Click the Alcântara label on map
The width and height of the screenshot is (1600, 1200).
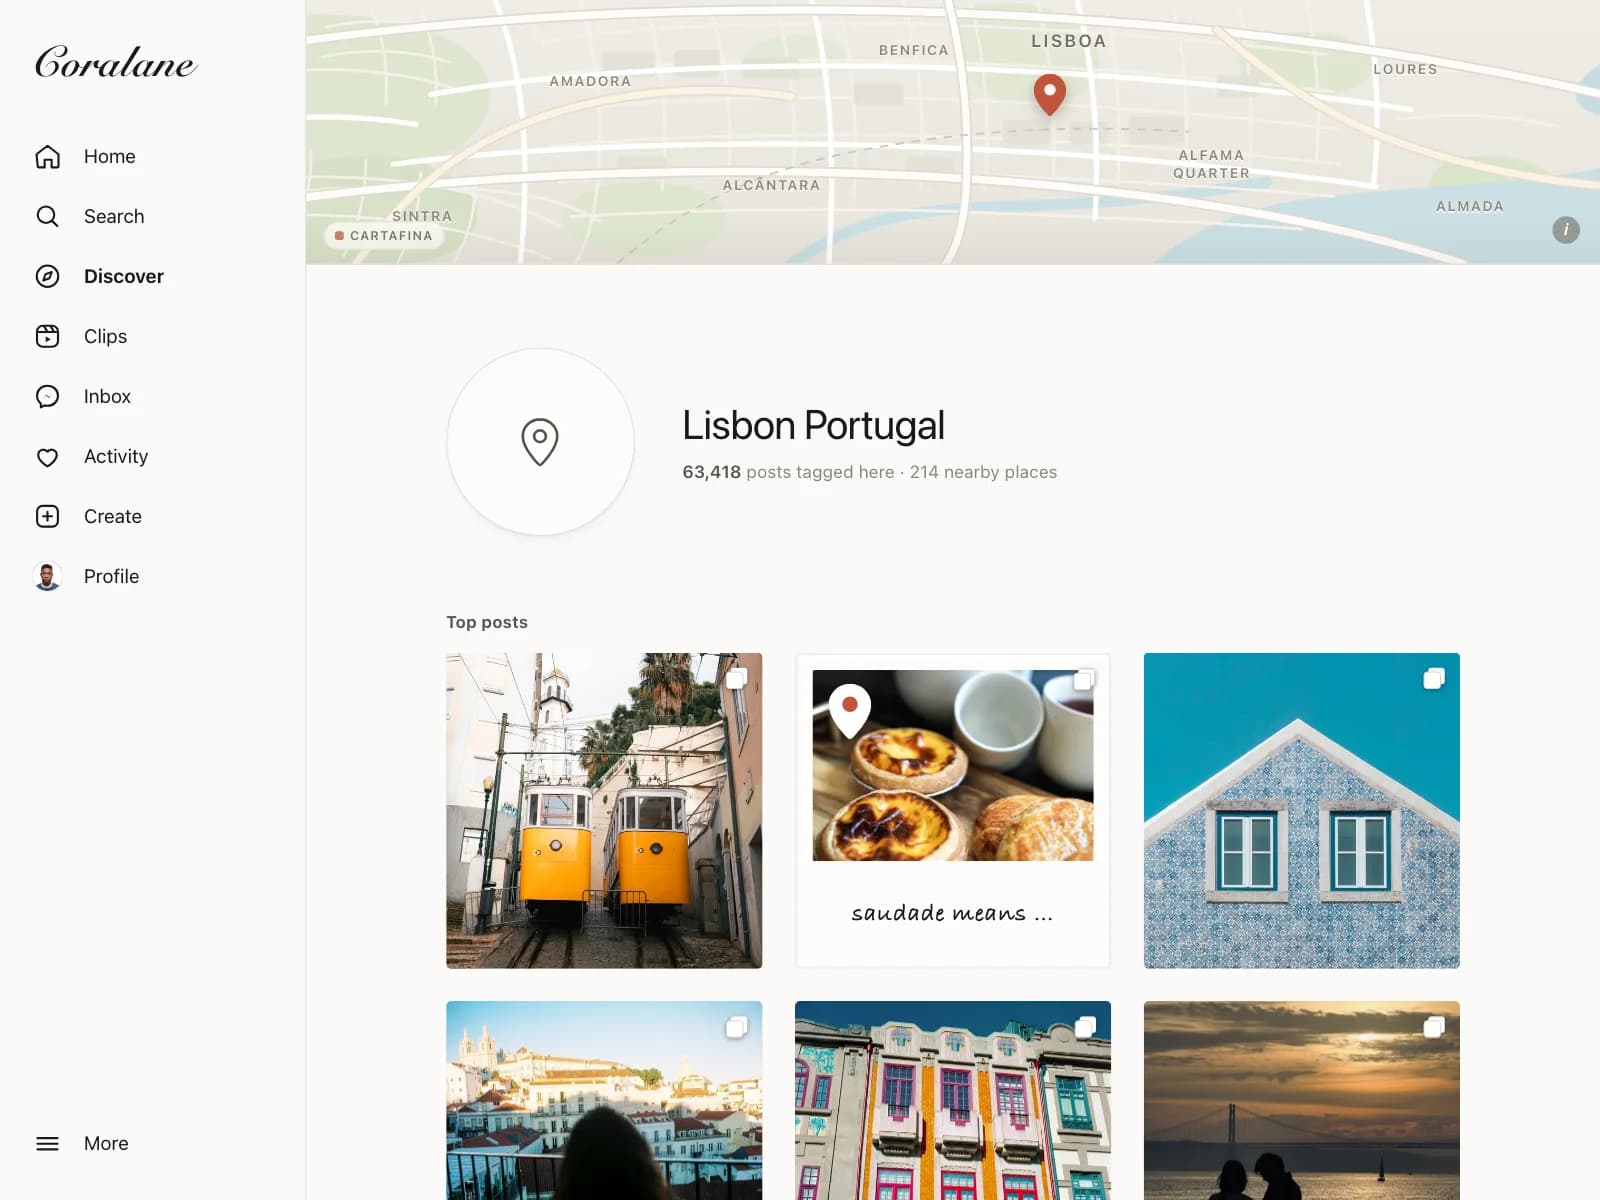coord(771,185)
